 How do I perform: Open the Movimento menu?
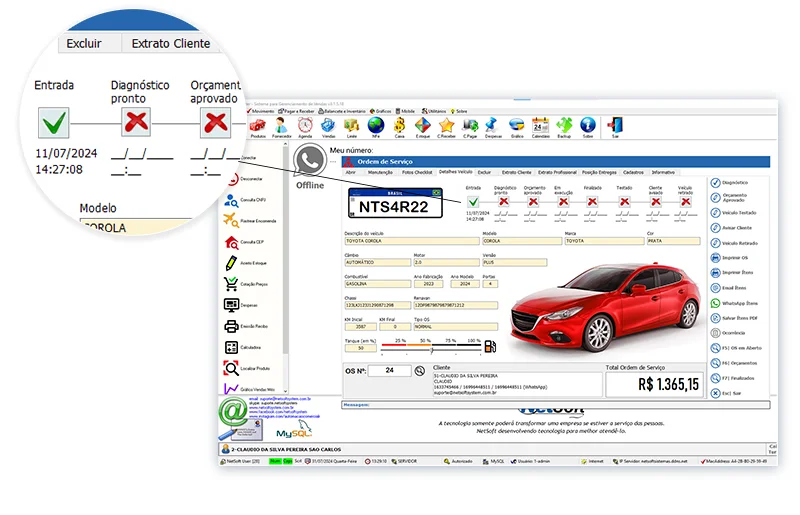pos(260,111)
